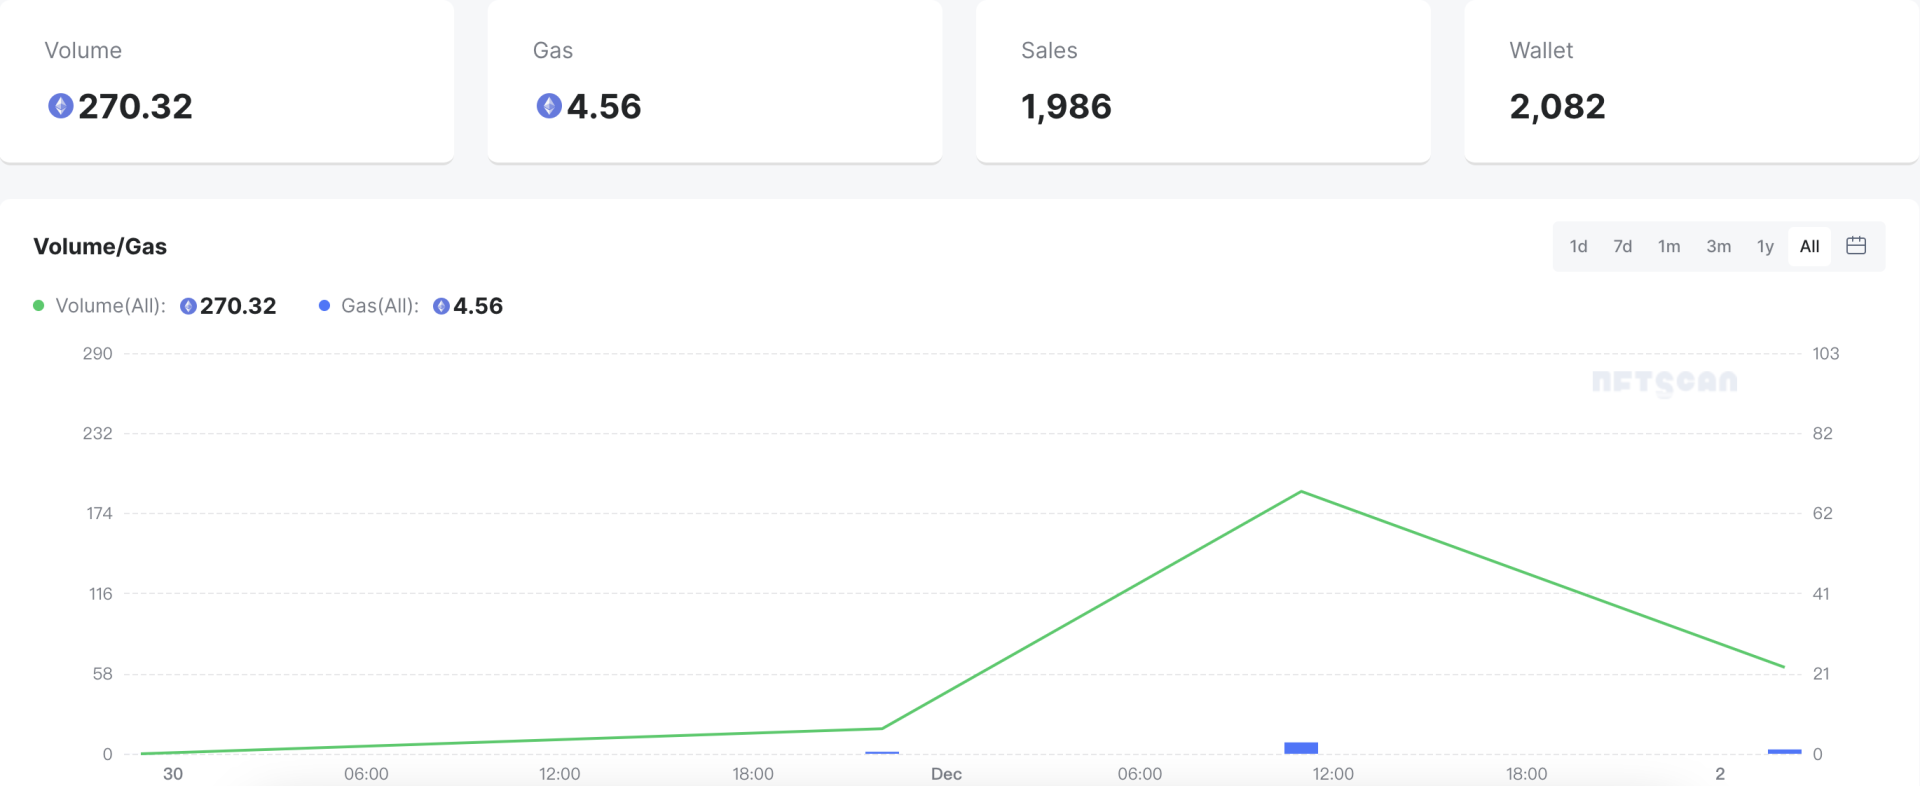Click the NFTScan watermark logo on chart
Viewport: 1920px width, 786px height.
pyautogui.click(x=1664, y=382)
